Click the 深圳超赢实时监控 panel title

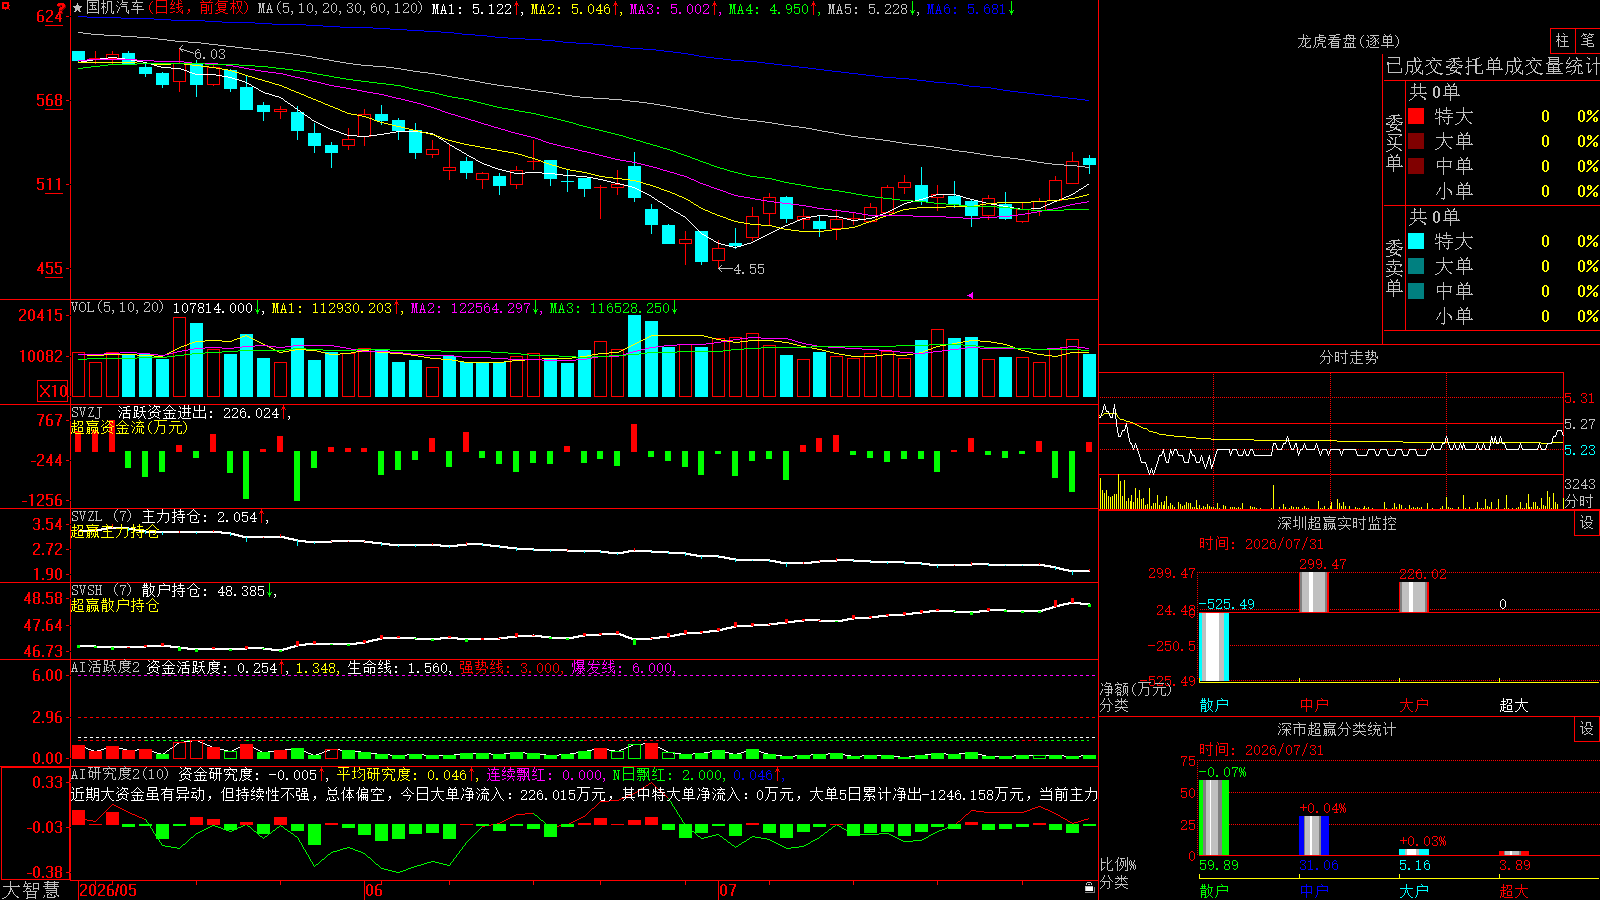[x=1337, y=523]
